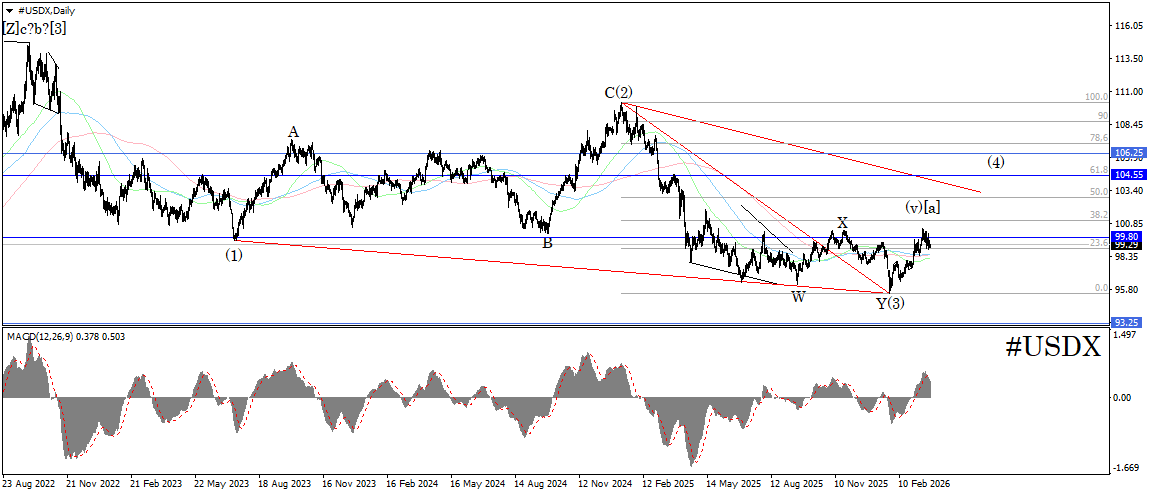
Task: Select the 104.55 blue price label
Action: coord(1125,175)
